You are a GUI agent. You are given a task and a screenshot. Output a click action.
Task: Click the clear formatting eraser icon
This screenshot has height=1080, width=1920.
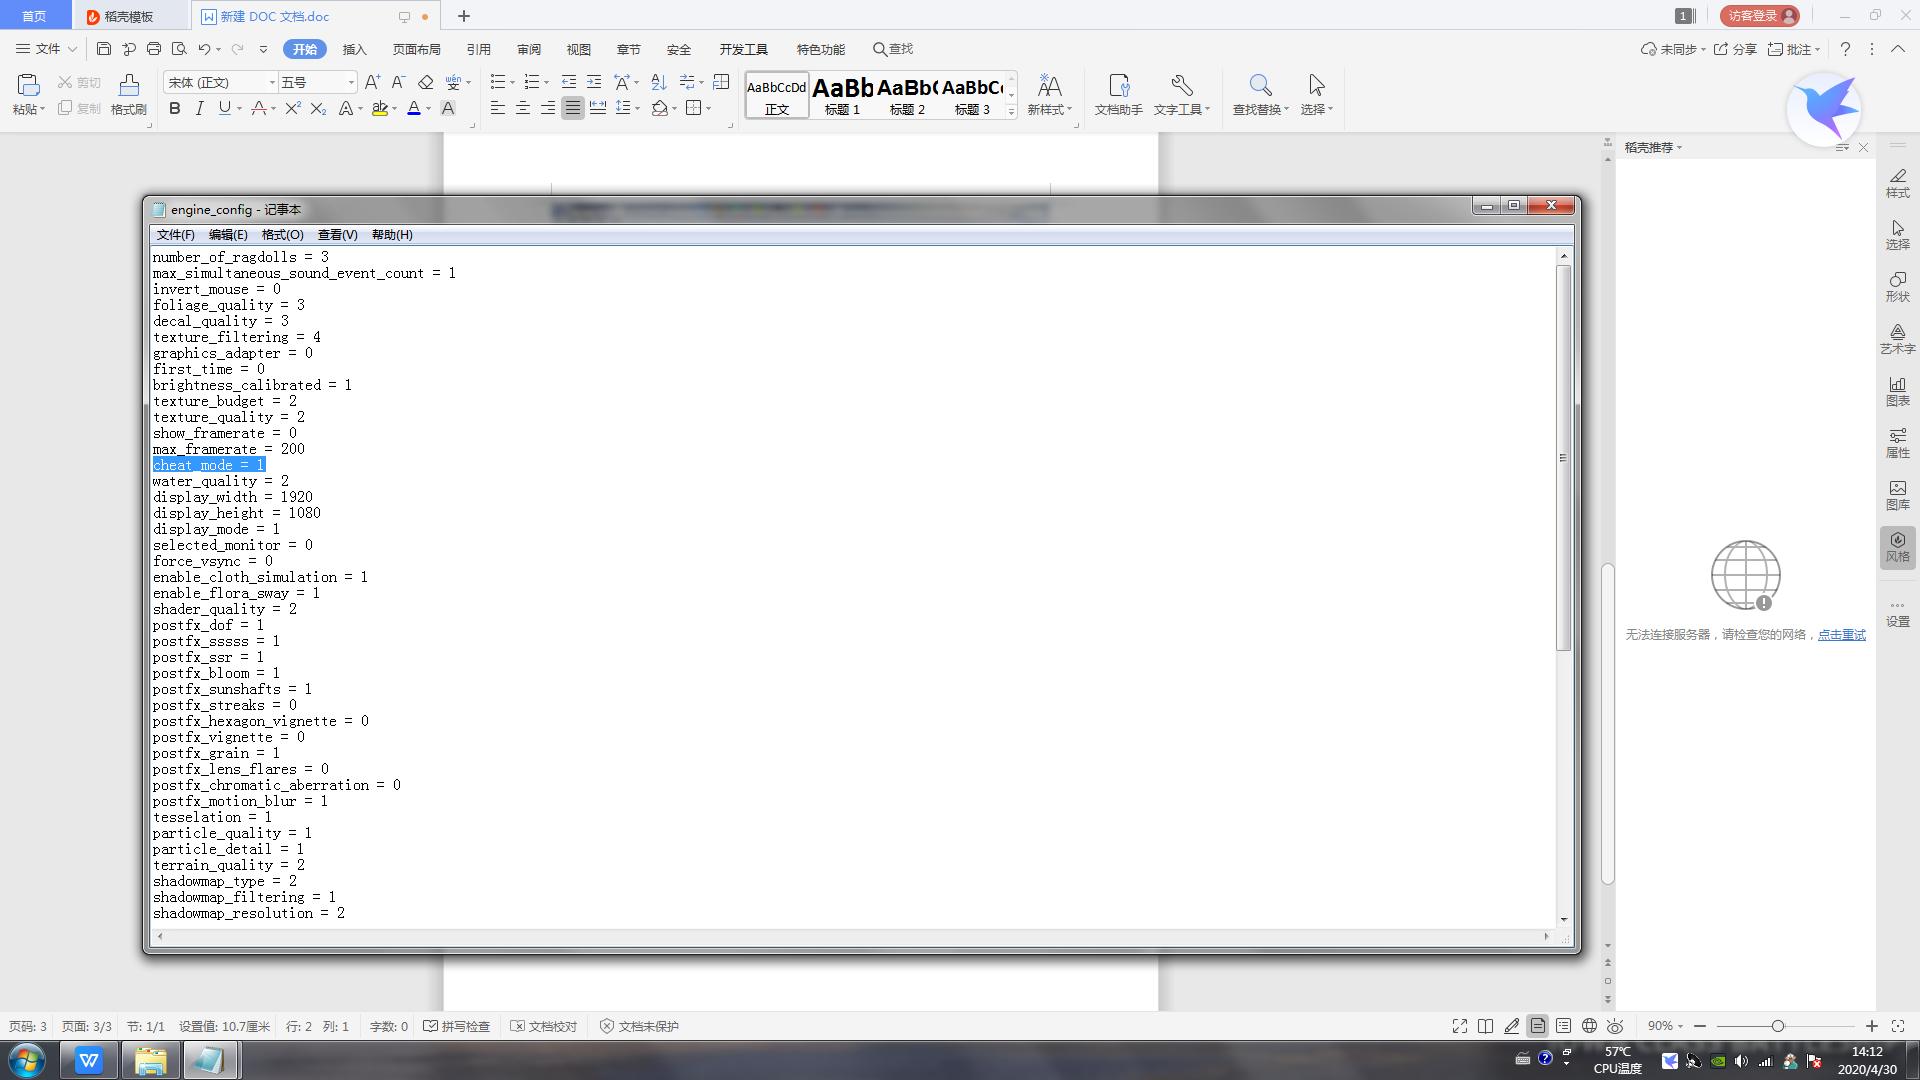pos(426,82)
